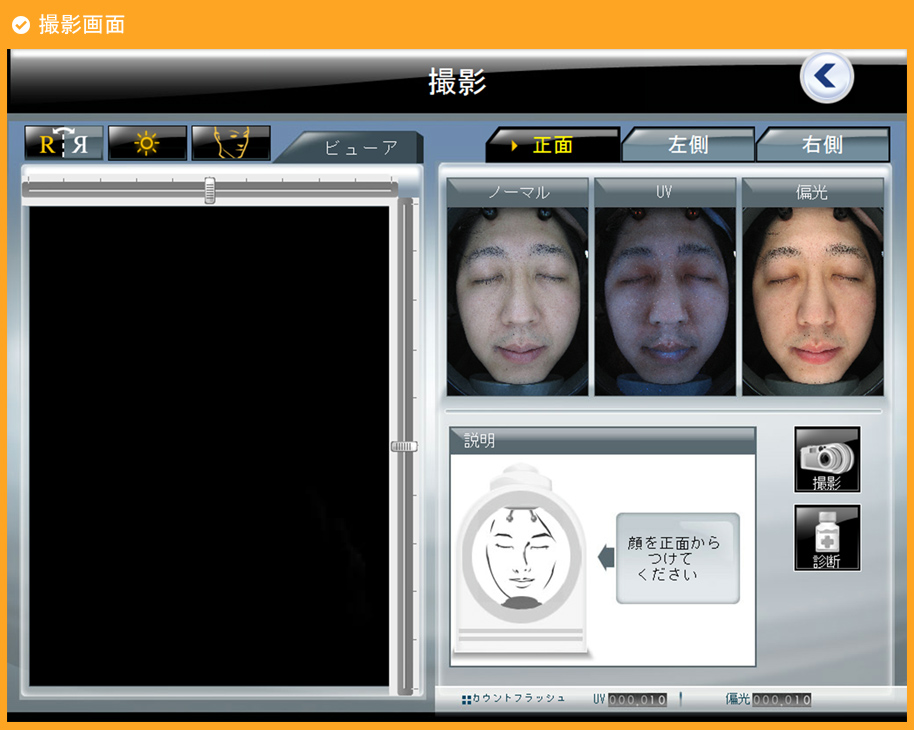This screenshot has height=730, width=914.
Task: Click the カウントフラッシュ grid icon
Action: (466, 699)
